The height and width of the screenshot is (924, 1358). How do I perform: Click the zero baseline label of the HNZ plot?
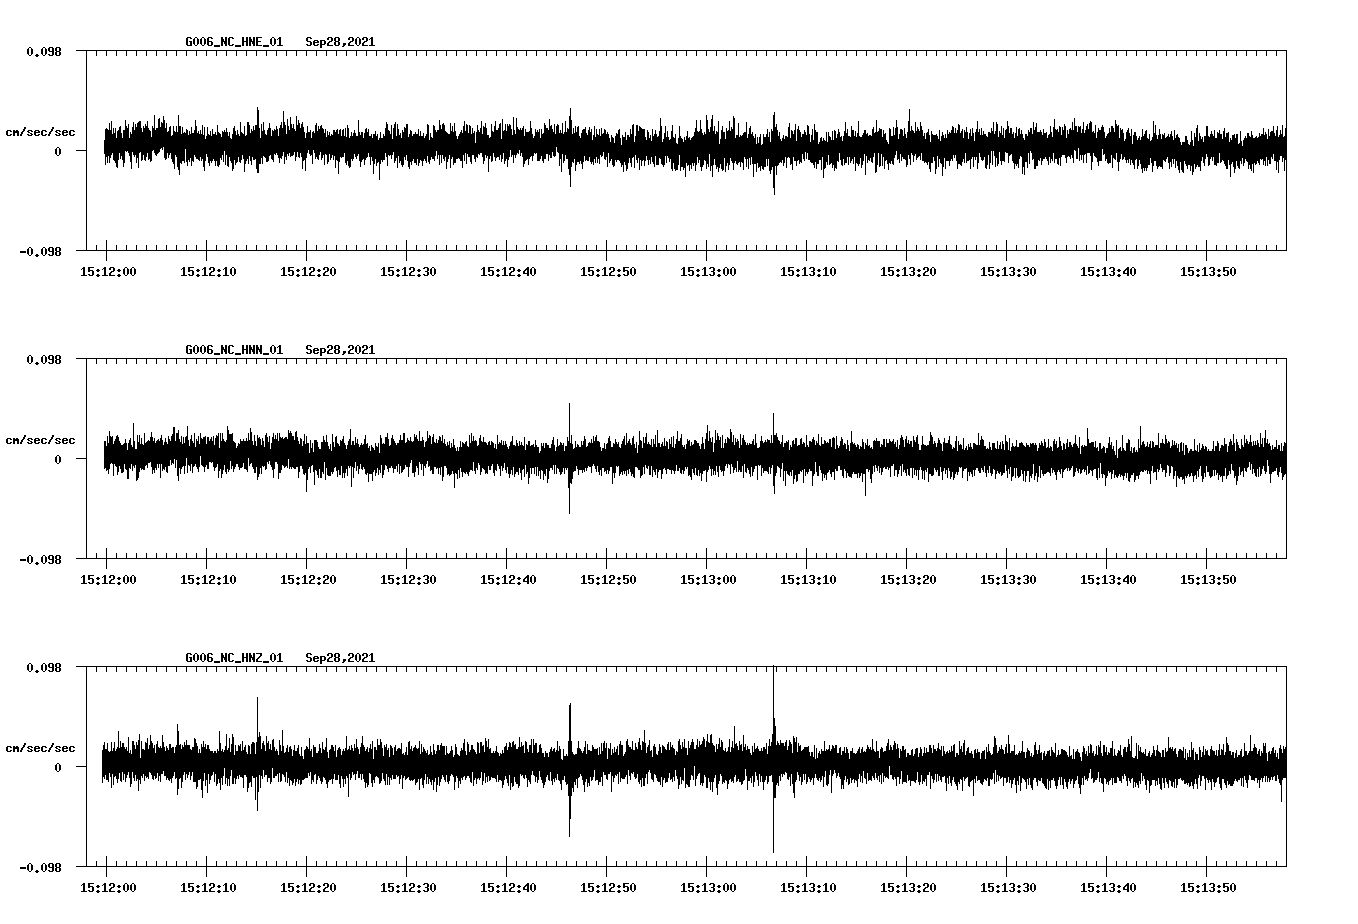(x=58, y=767)
